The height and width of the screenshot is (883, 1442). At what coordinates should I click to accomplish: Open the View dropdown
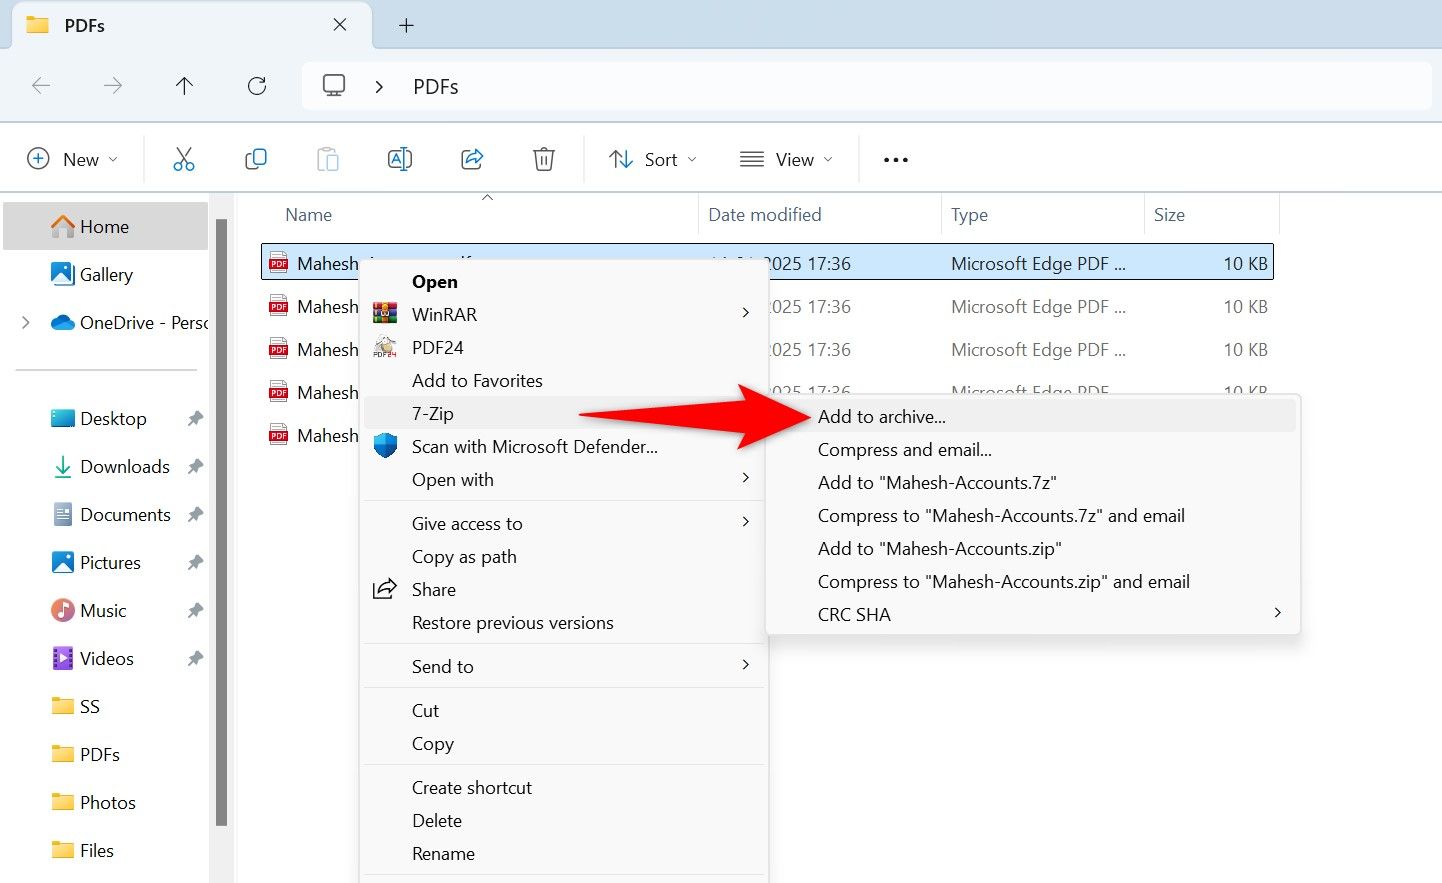click(786, 158)
